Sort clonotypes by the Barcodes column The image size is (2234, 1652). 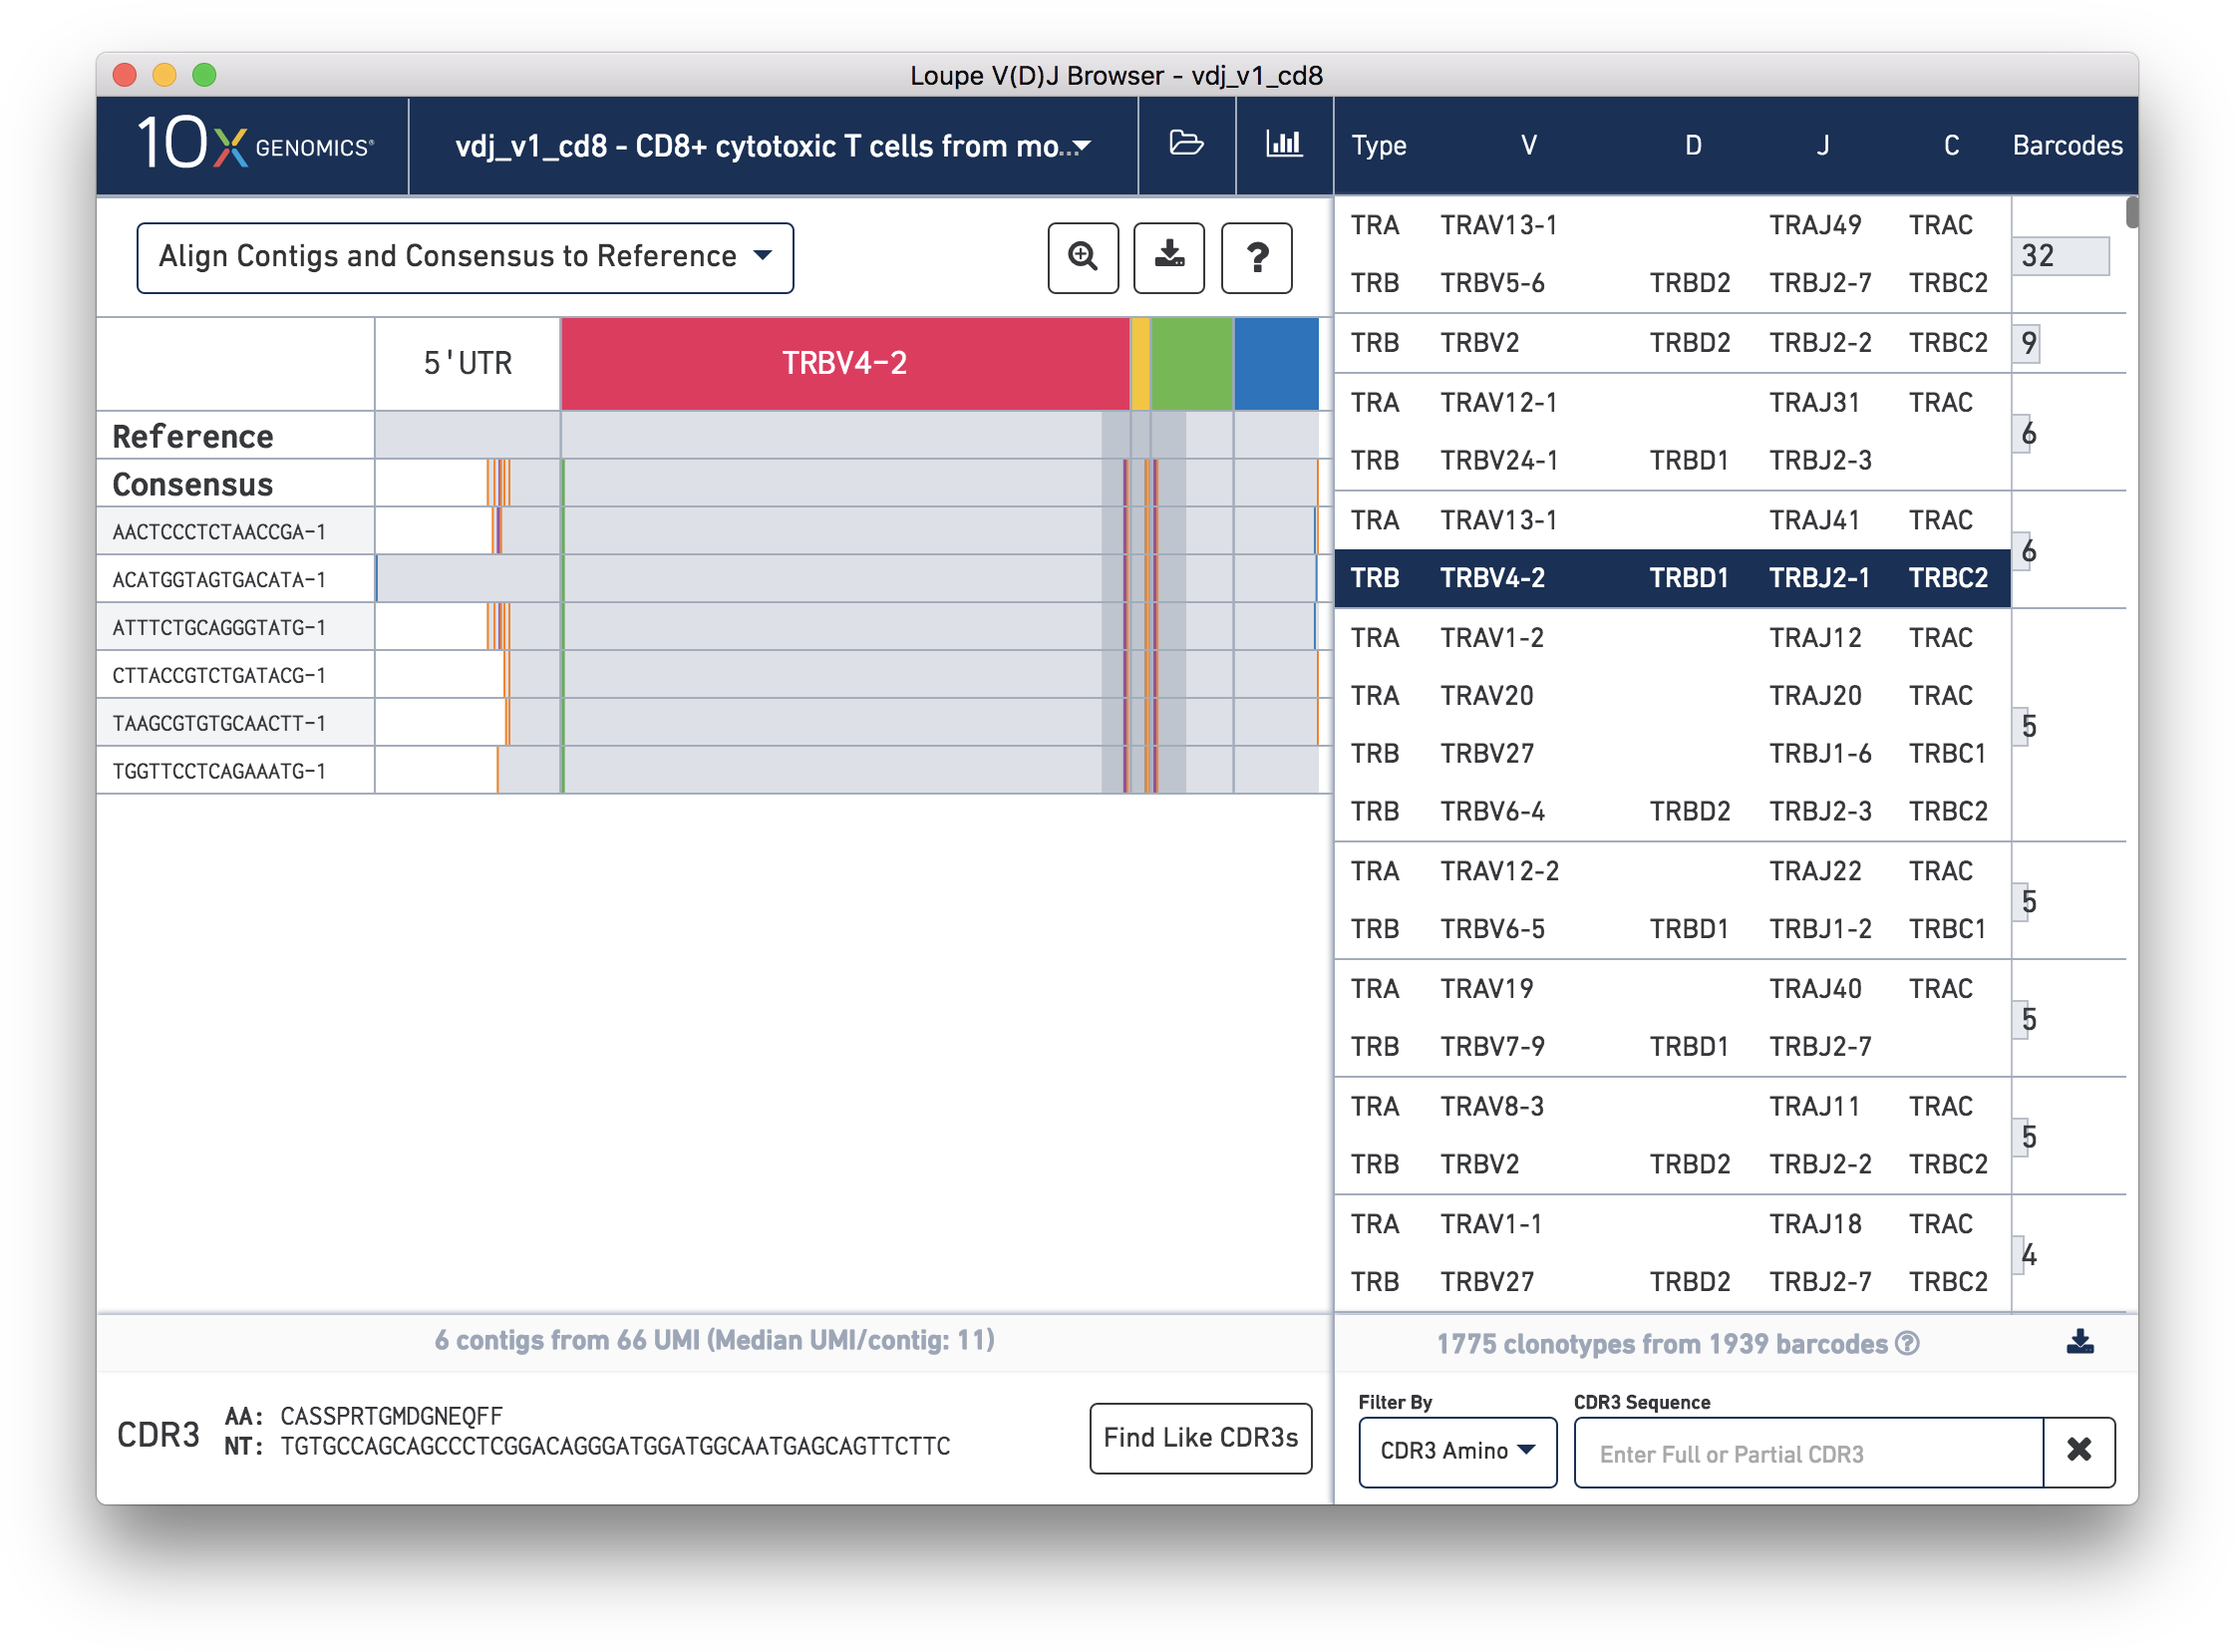[x=2067, y=145]
